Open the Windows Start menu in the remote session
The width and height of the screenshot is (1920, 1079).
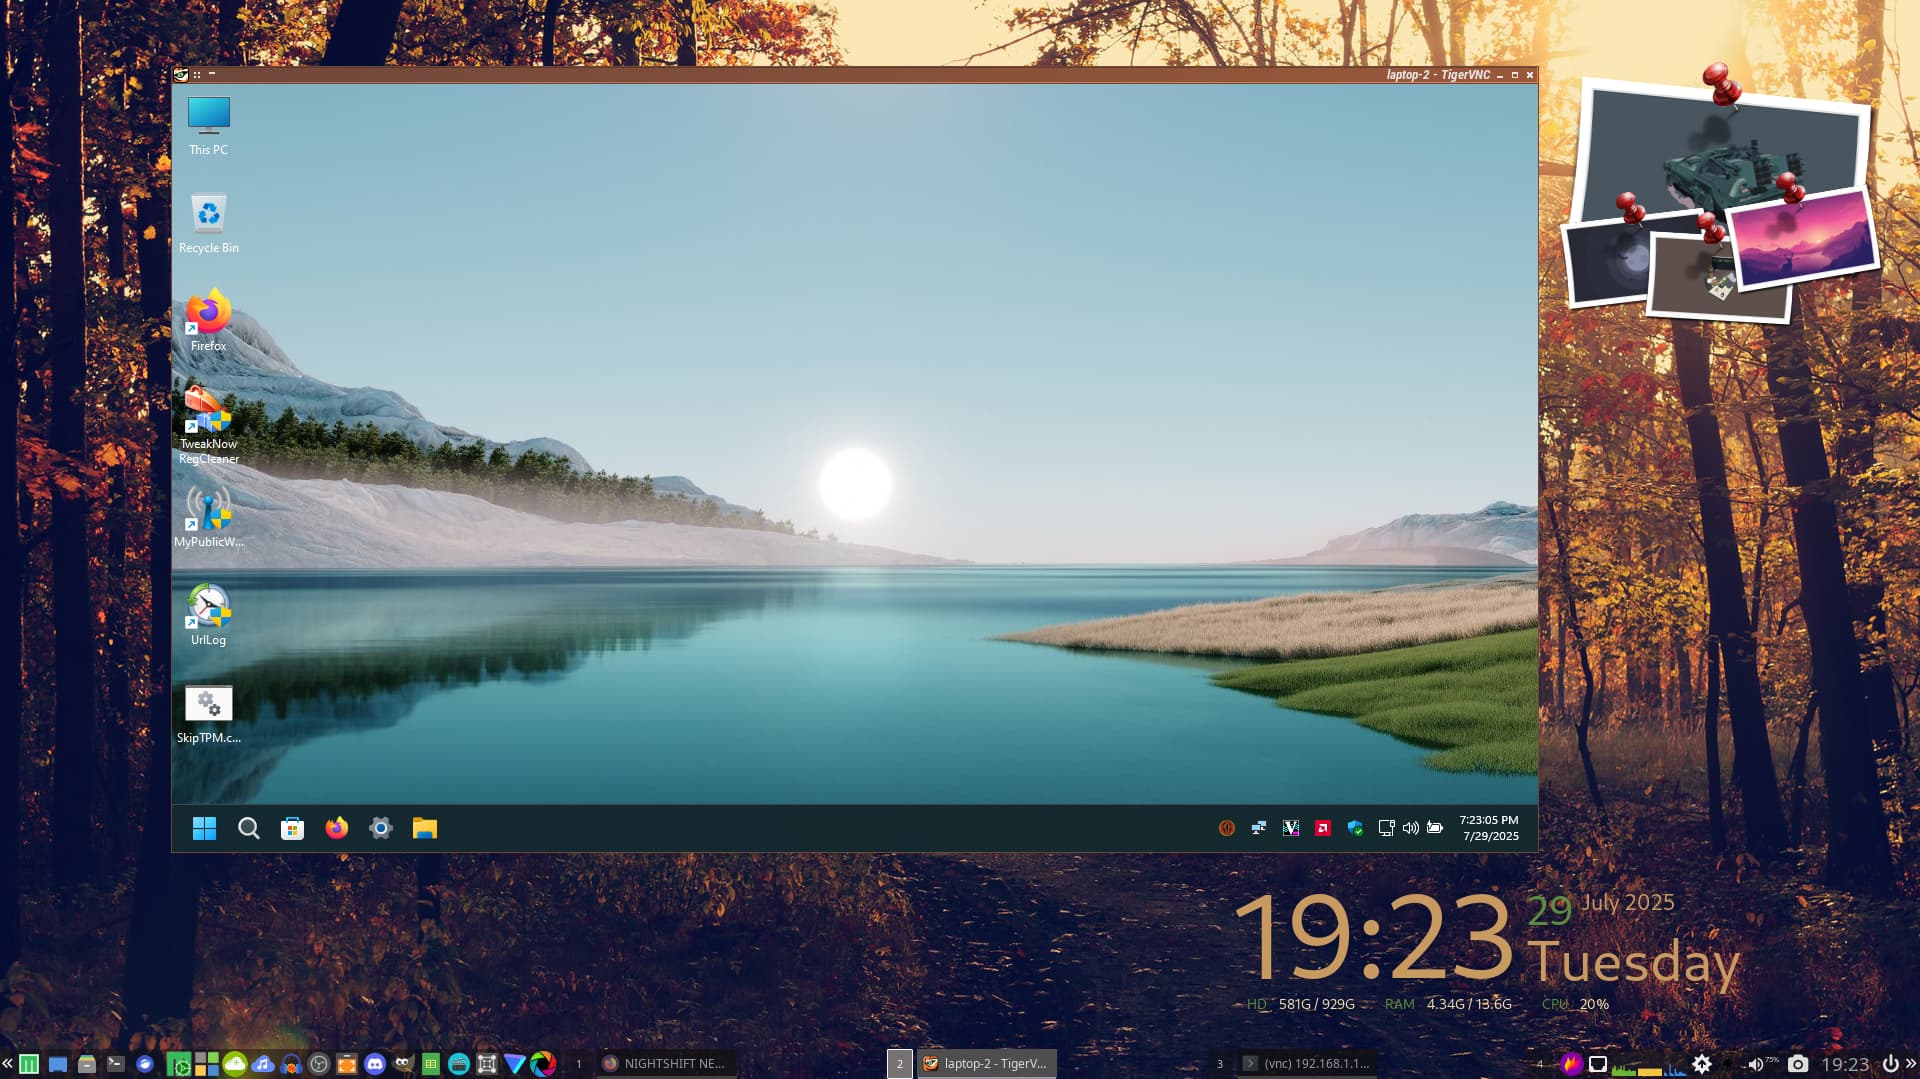(204, 828)
